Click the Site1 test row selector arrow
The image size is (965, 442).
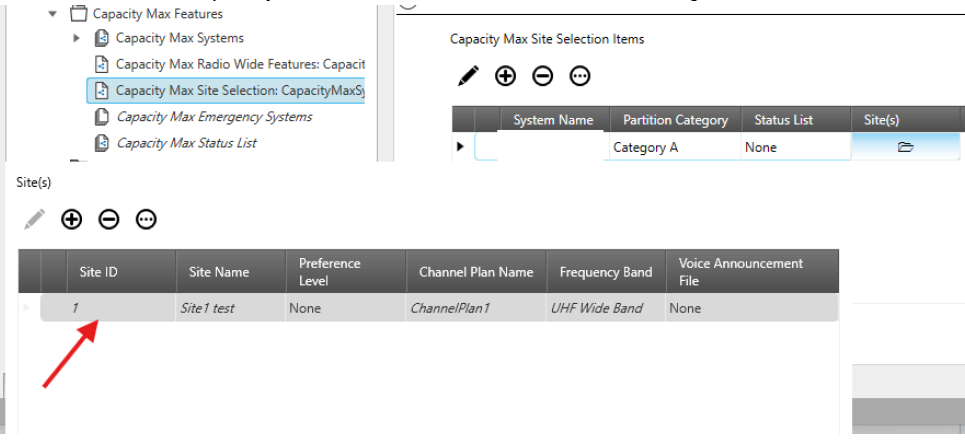pyautogui.click(x=26, y=307)
